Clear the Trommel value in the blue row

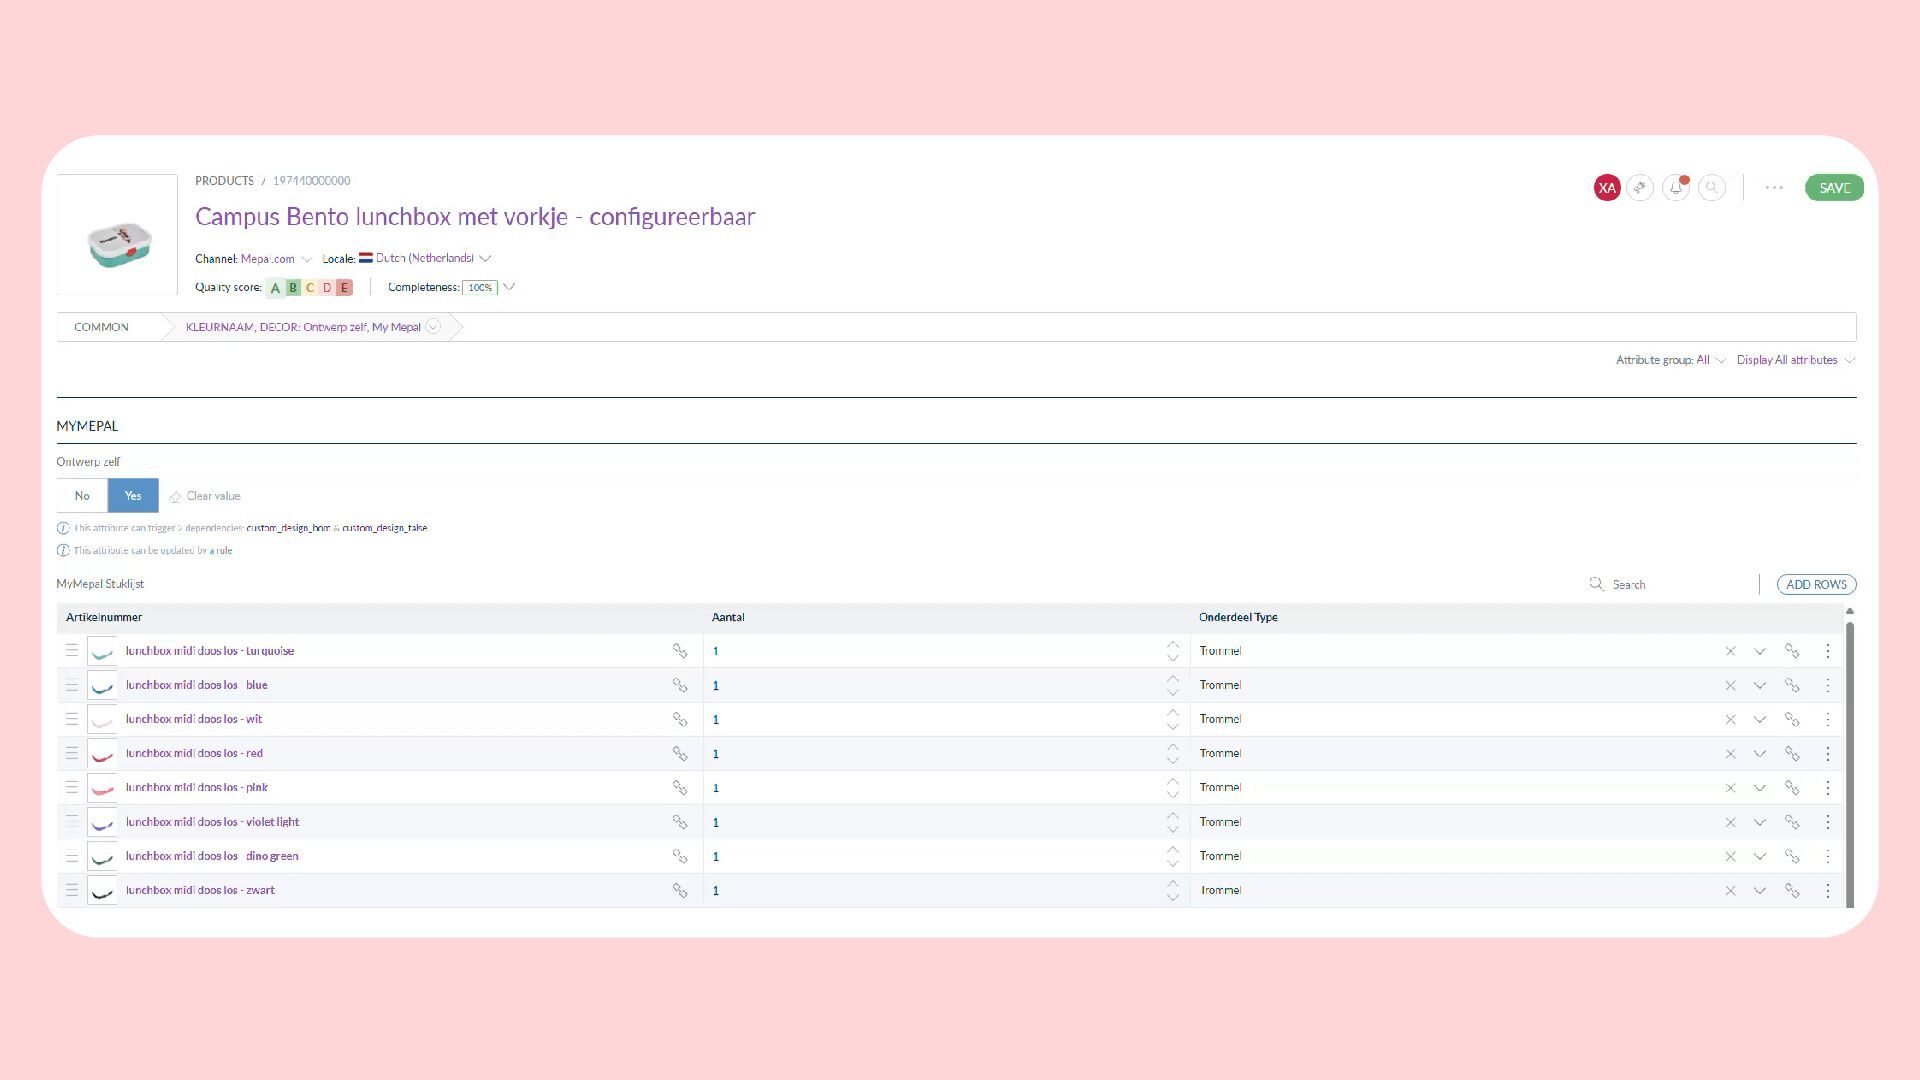pos(1730,686)
